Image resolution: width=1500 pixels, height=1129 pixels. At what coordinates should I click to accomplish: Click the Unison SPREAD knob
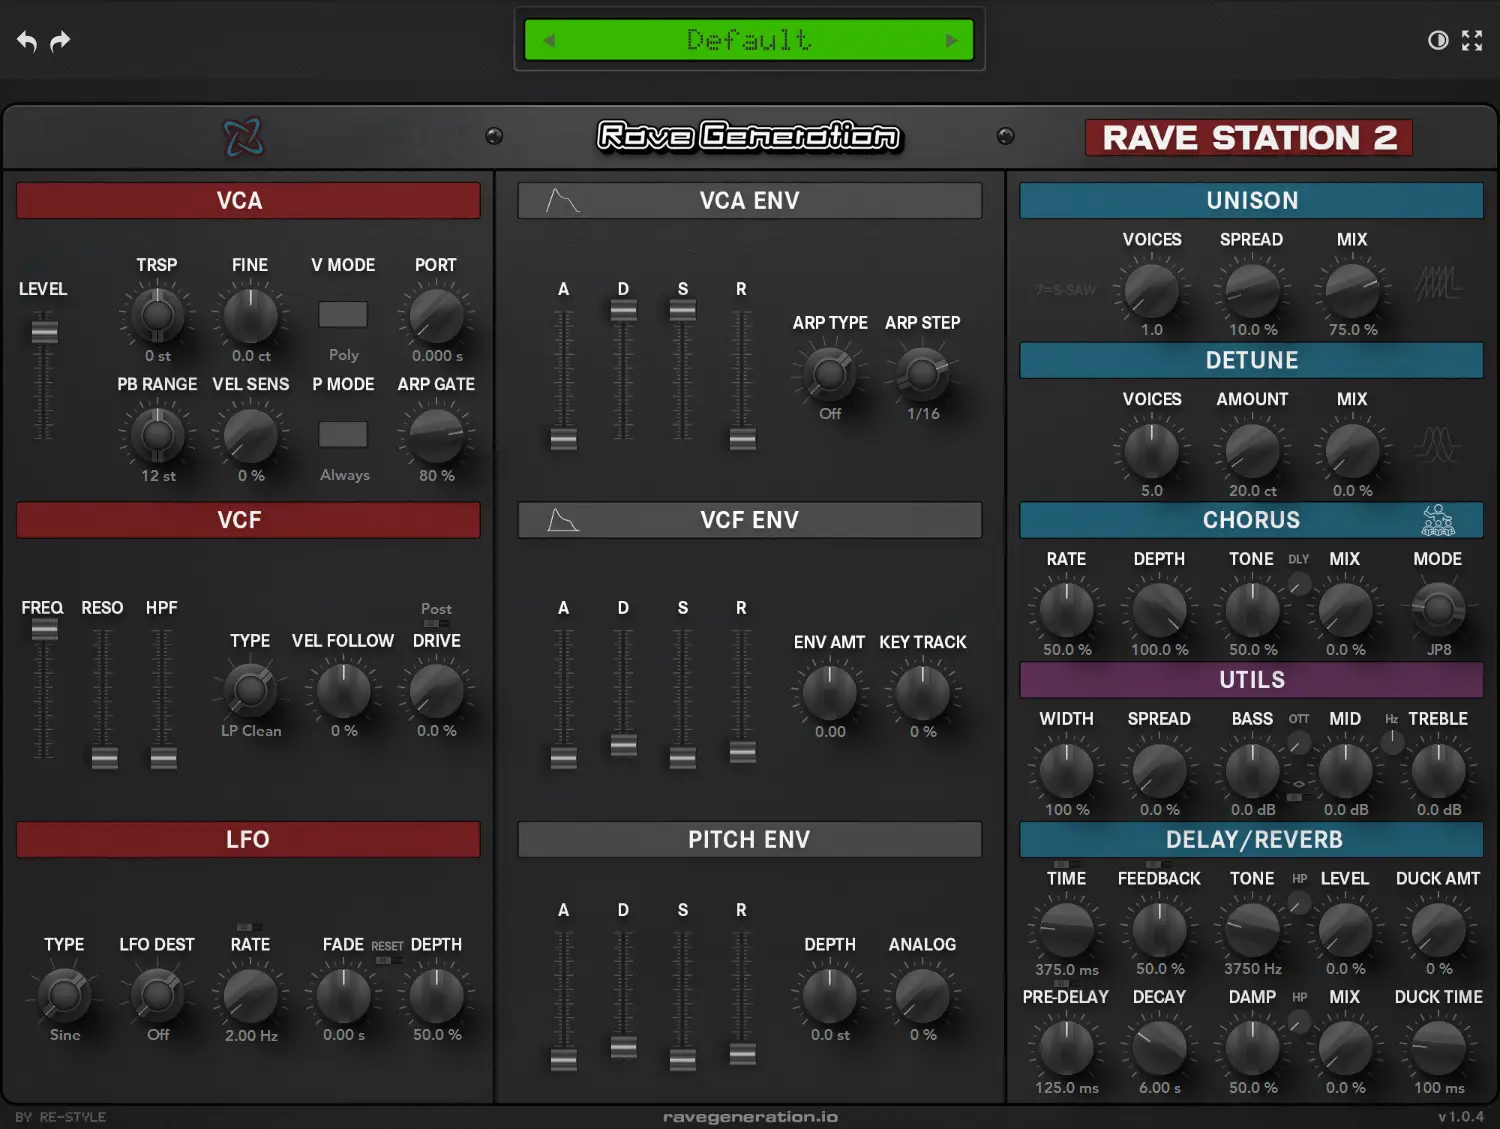tap(1251, 290)
